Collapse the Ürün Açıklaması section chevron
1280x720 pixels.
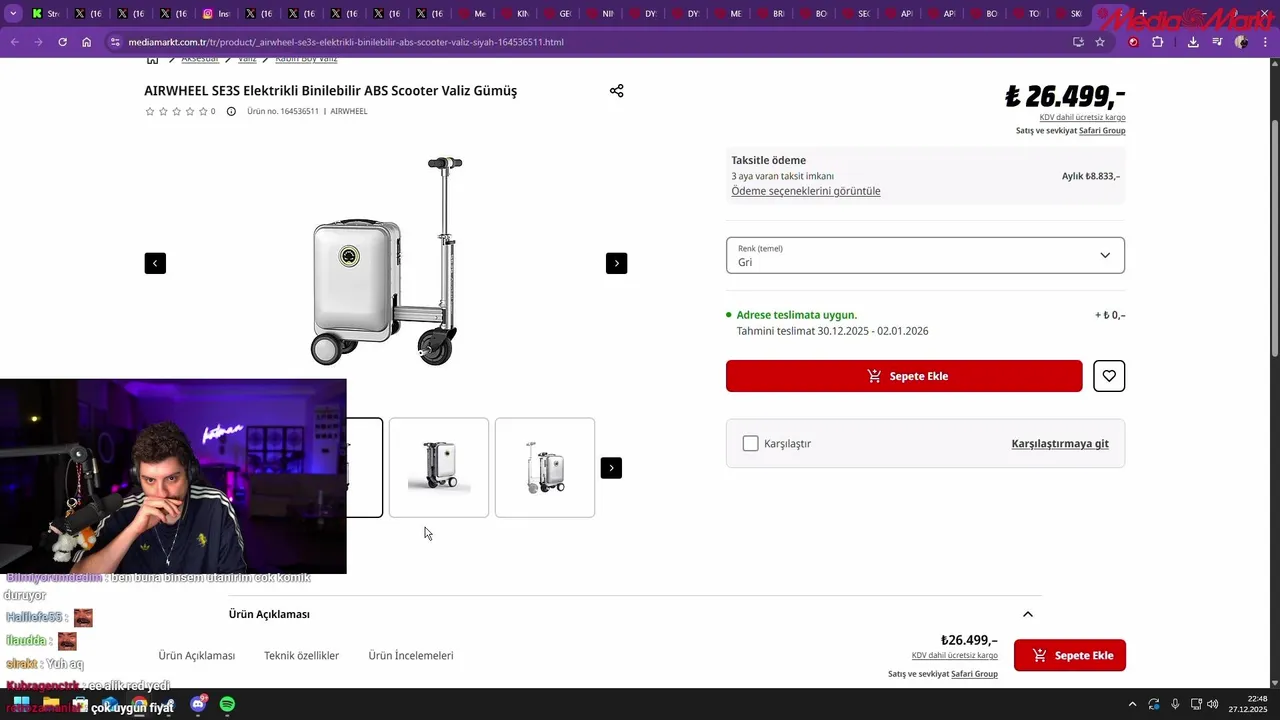[x=1027, y=614]
